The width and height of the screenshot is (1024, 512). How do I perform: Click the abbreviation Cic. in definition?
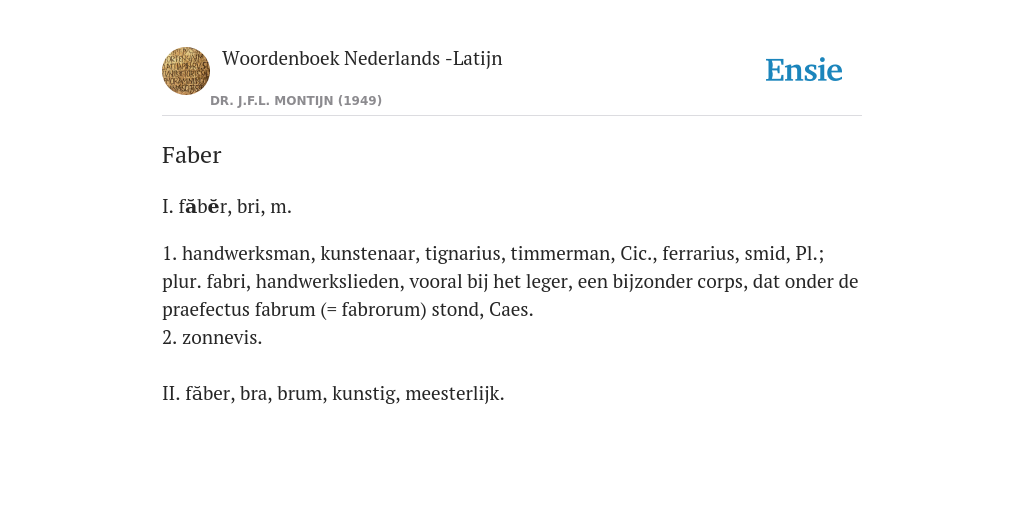pos(636,254)
